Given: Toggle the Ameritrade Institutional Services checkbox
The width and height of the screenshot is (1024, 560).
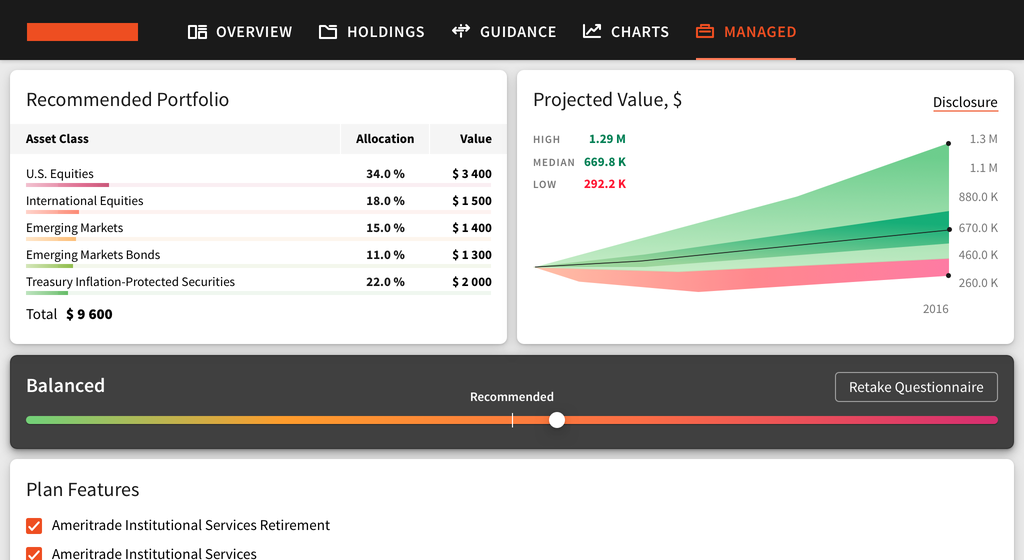Looking at the screenshot, I should [34, 553].
